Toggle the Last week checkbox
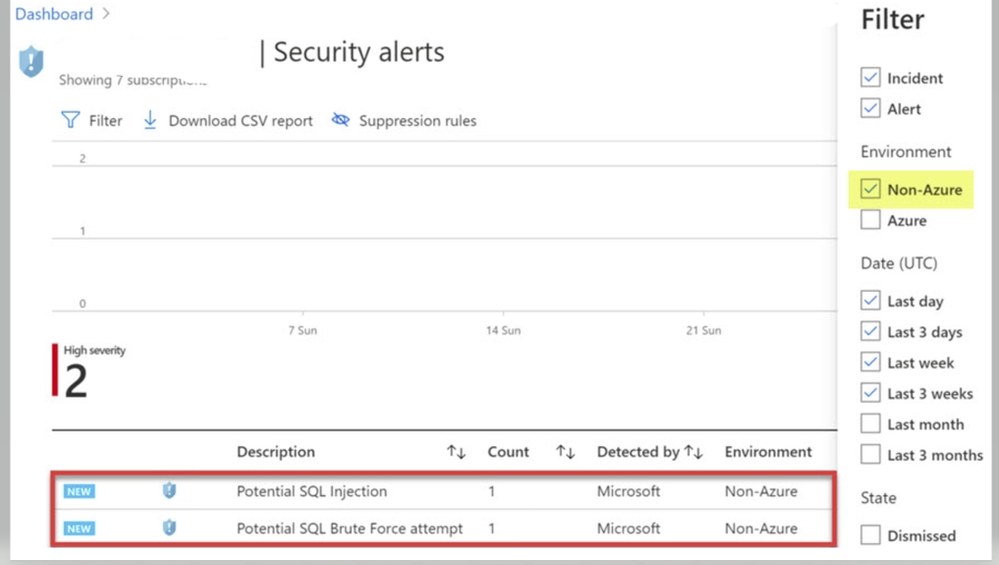999x565 pixels. [870, 362]
